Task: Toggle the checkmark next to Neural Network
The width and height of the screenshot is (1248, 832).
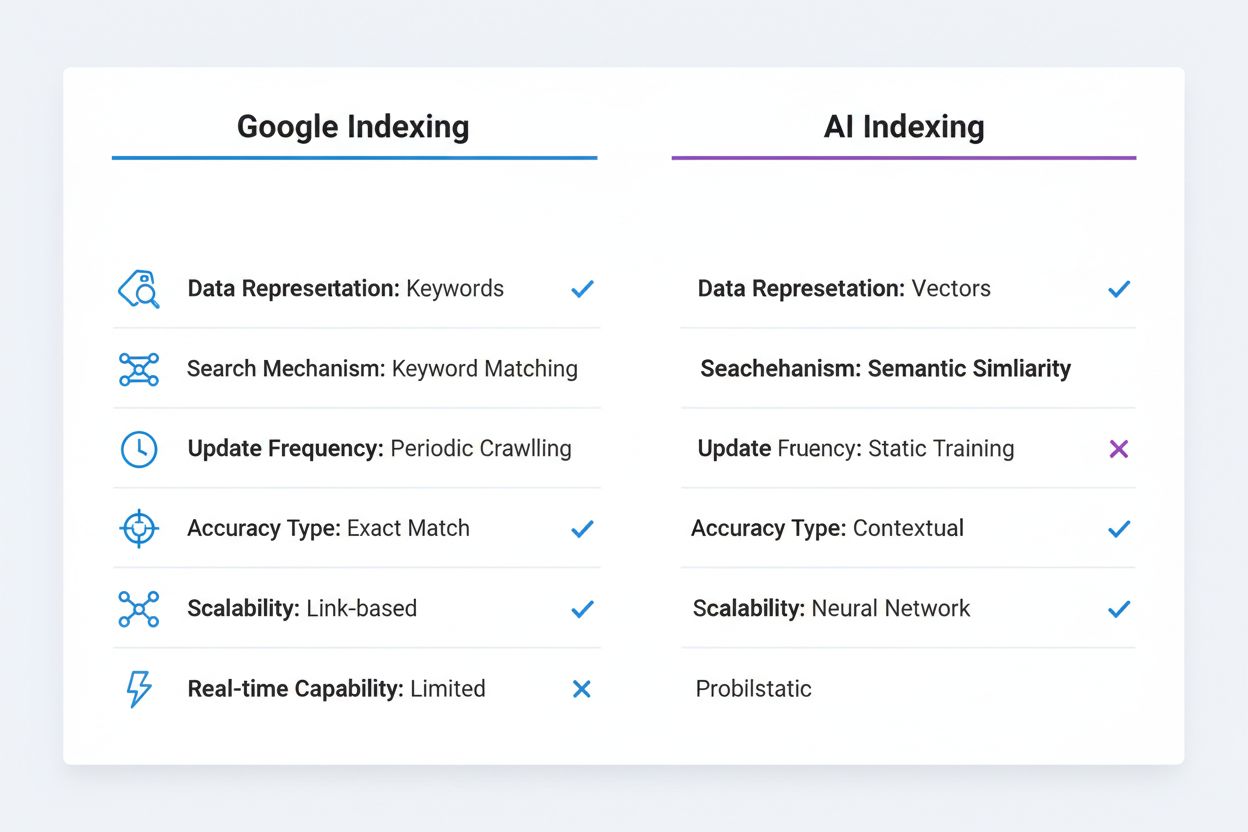Action: tap(1119, 609)
